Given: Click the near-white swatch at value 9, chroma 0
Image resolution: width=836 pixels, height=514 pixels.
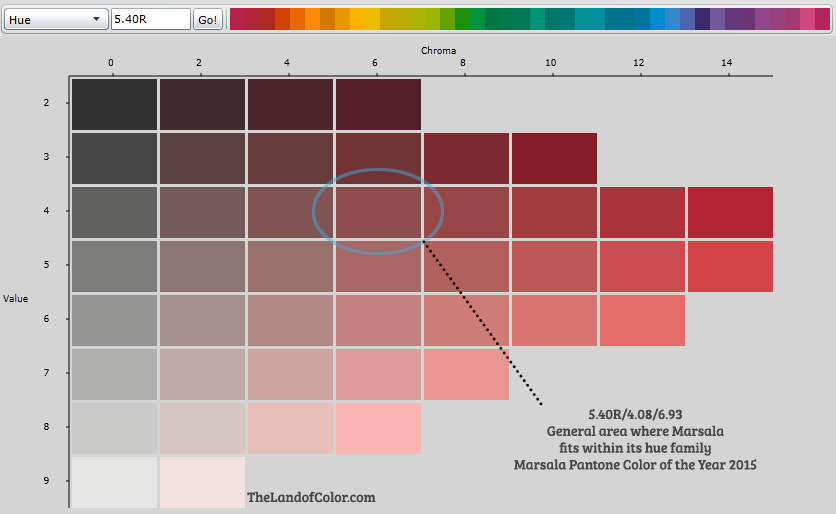Looking at the screenshot, I should tap(114, 482).
